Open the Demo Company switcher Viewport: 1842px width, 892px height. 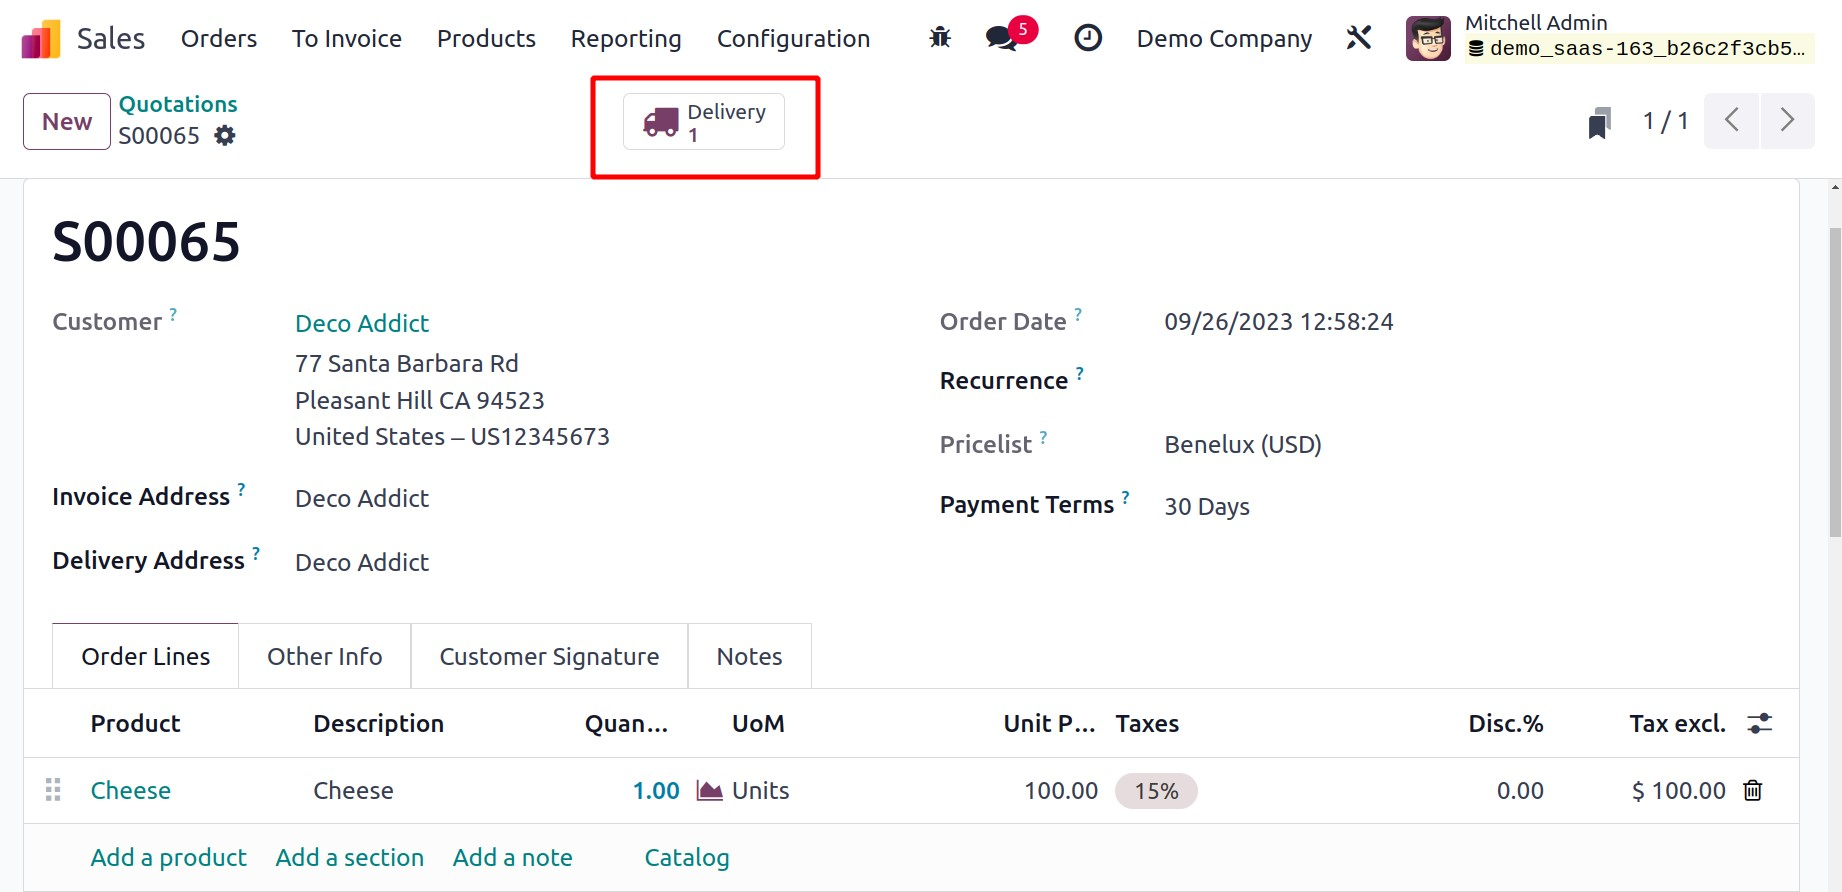click(x=1223, y=38)
